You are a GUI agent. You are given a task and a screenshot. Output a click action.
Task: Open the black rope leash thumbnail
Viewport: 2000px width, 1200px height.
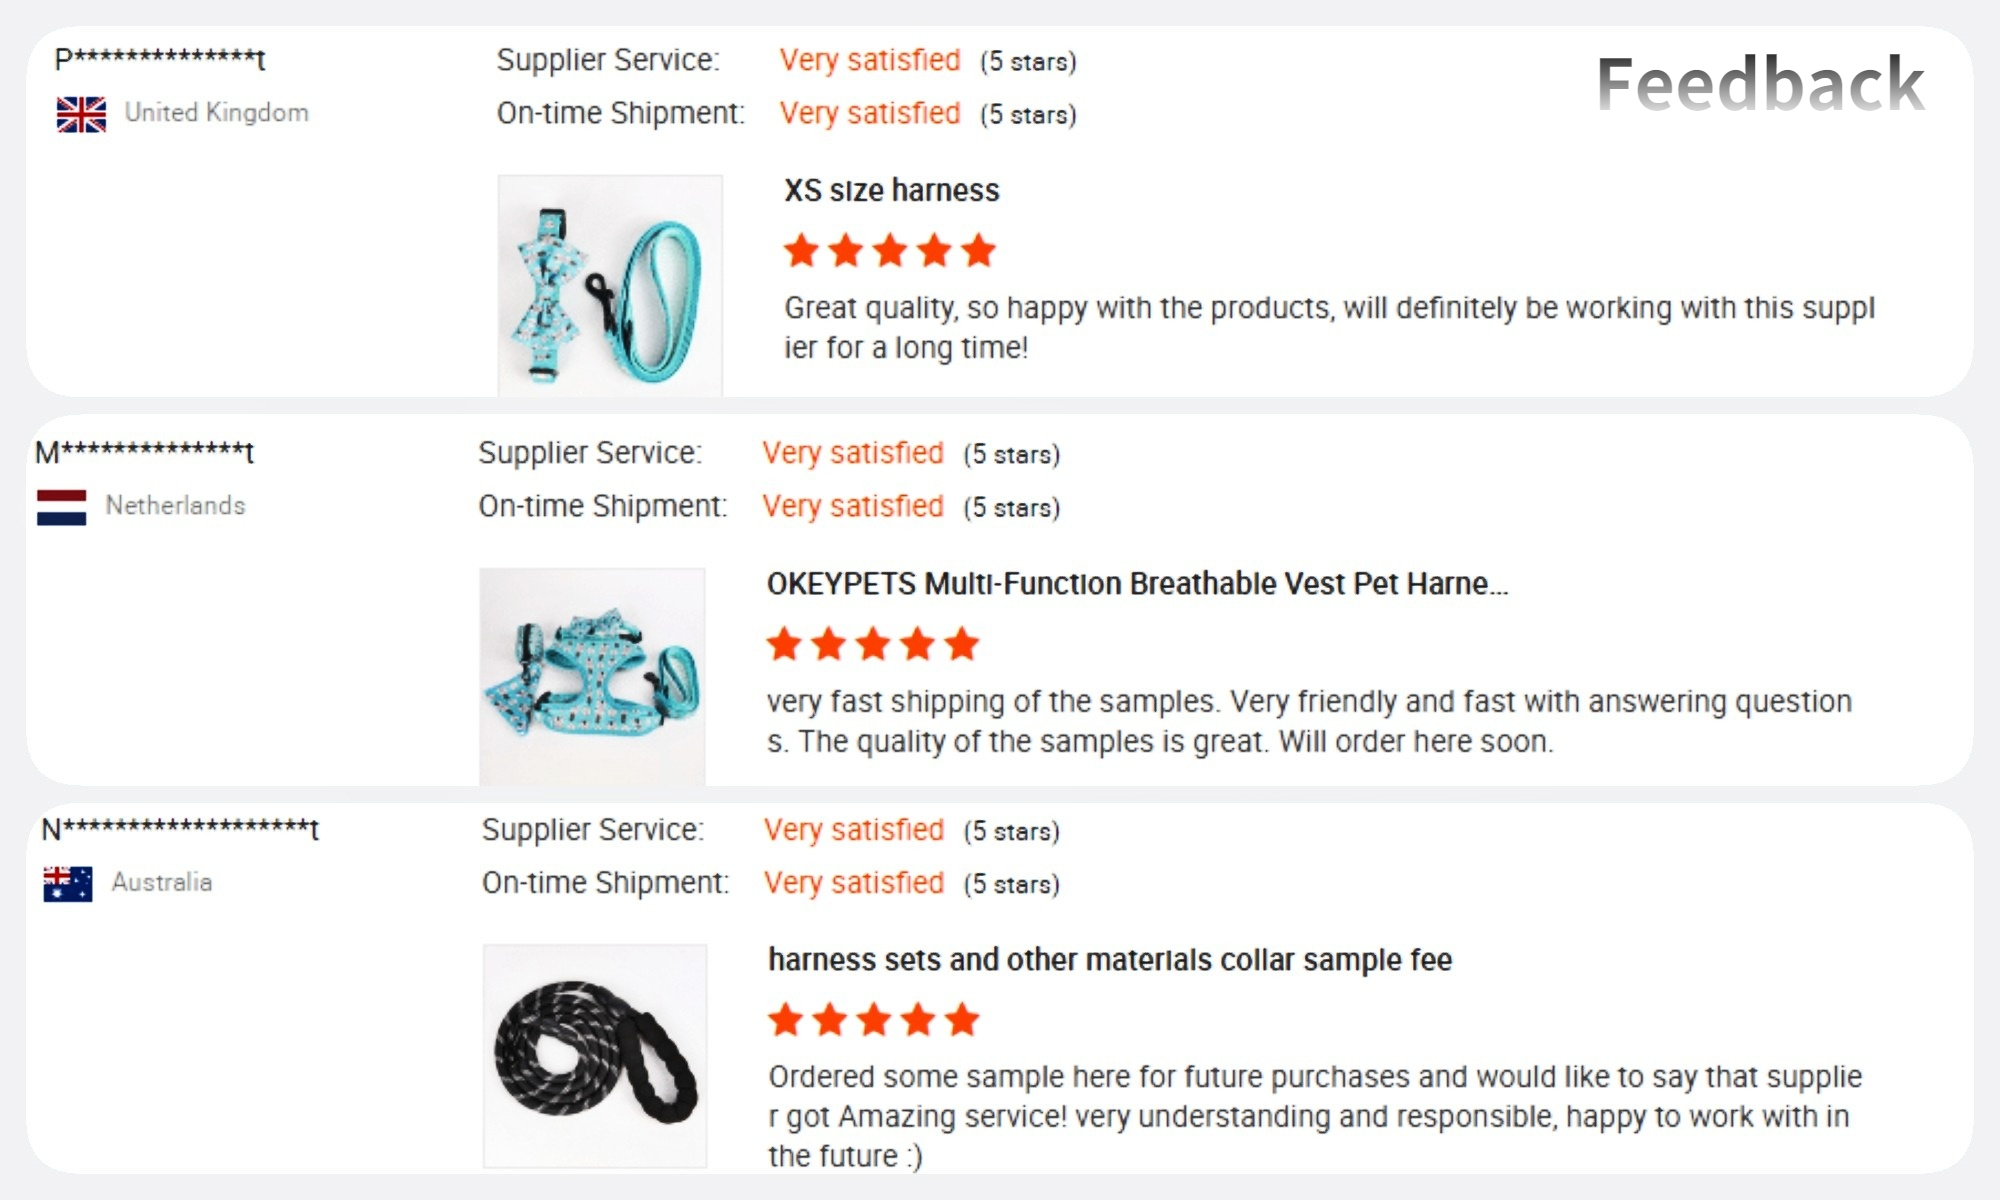(595, 1055)
